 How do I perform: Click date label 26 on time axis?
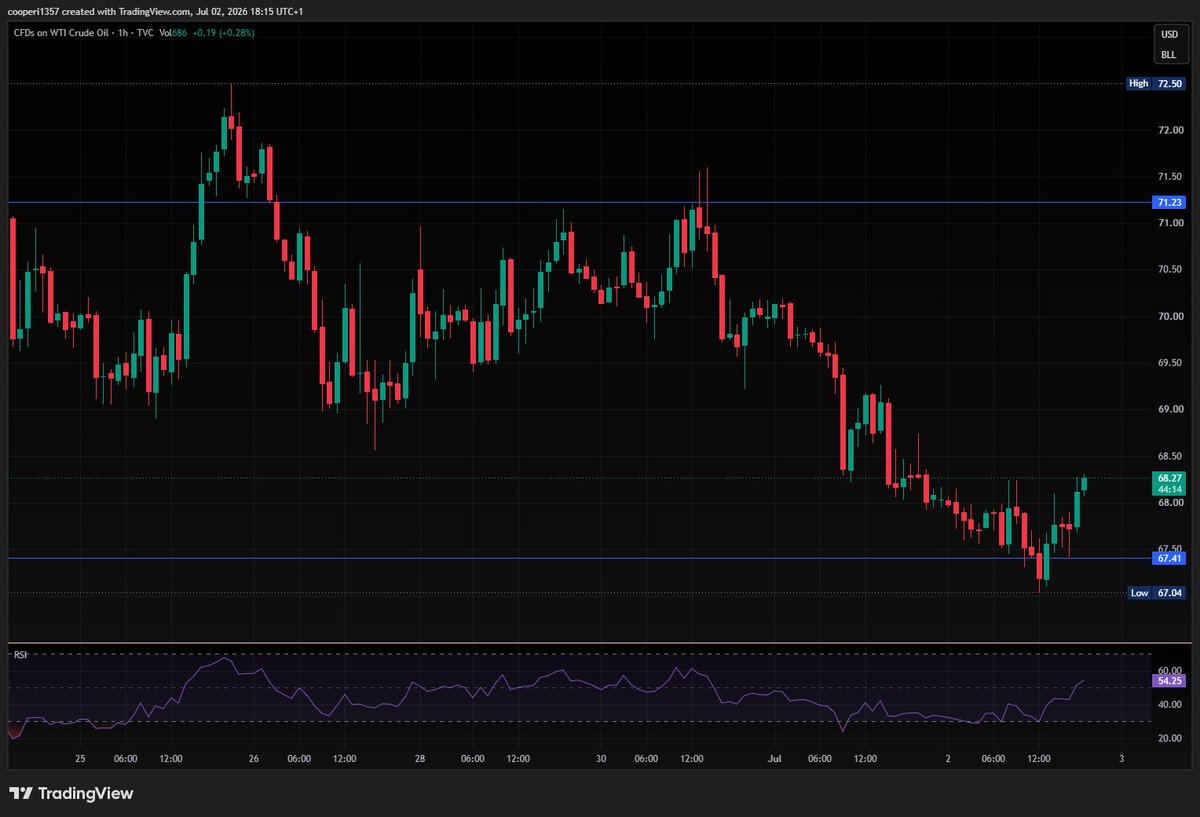click(254, 759)
